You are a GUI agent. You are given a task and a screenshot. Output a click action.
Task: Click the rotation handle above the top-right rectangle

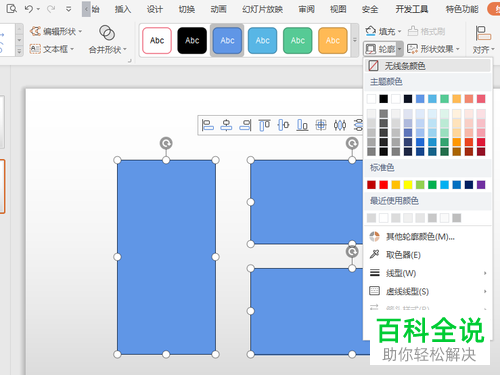(352, 143)
